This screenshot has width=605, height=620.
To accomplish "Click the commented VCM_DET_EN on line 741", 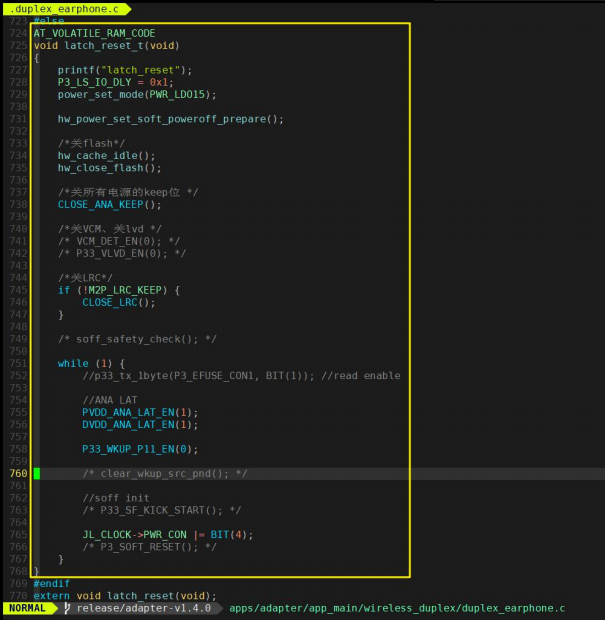I will [119, 241].
